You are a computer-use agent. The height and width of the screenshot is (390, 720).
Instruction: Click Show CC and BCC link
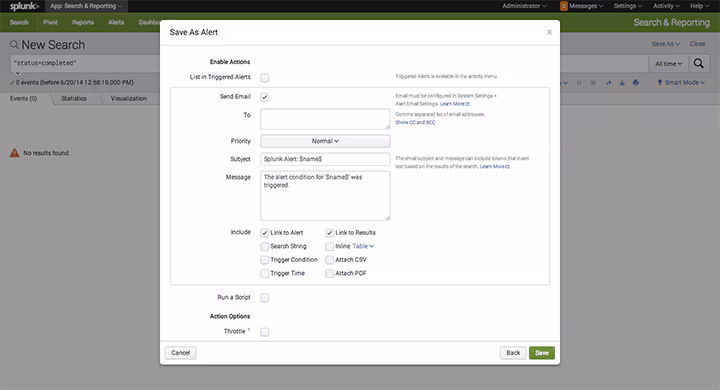click(415, 123)
